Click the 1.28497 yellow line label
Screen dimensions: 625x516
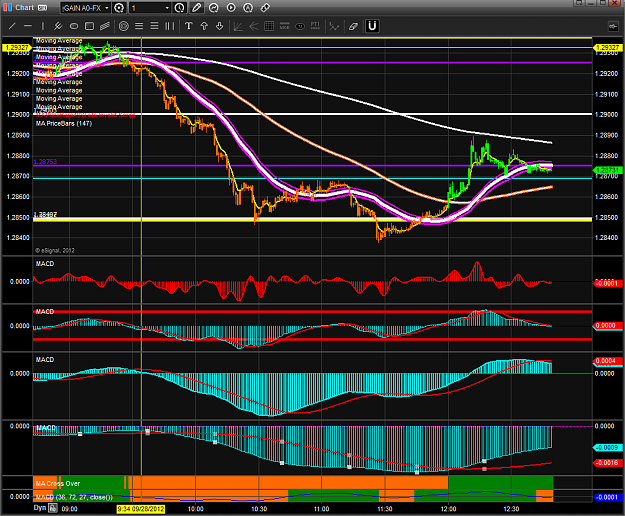point(45,214)
